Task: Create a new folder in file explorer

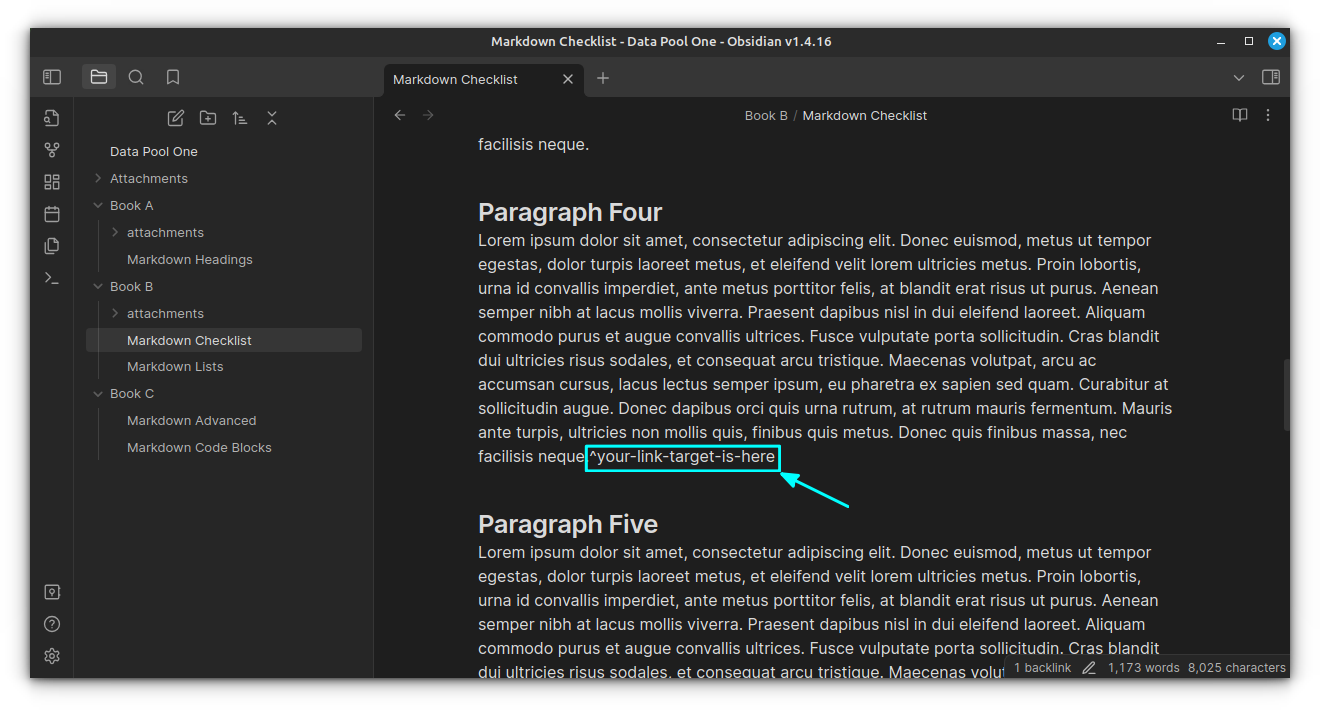Action: (x=208, y=118)
